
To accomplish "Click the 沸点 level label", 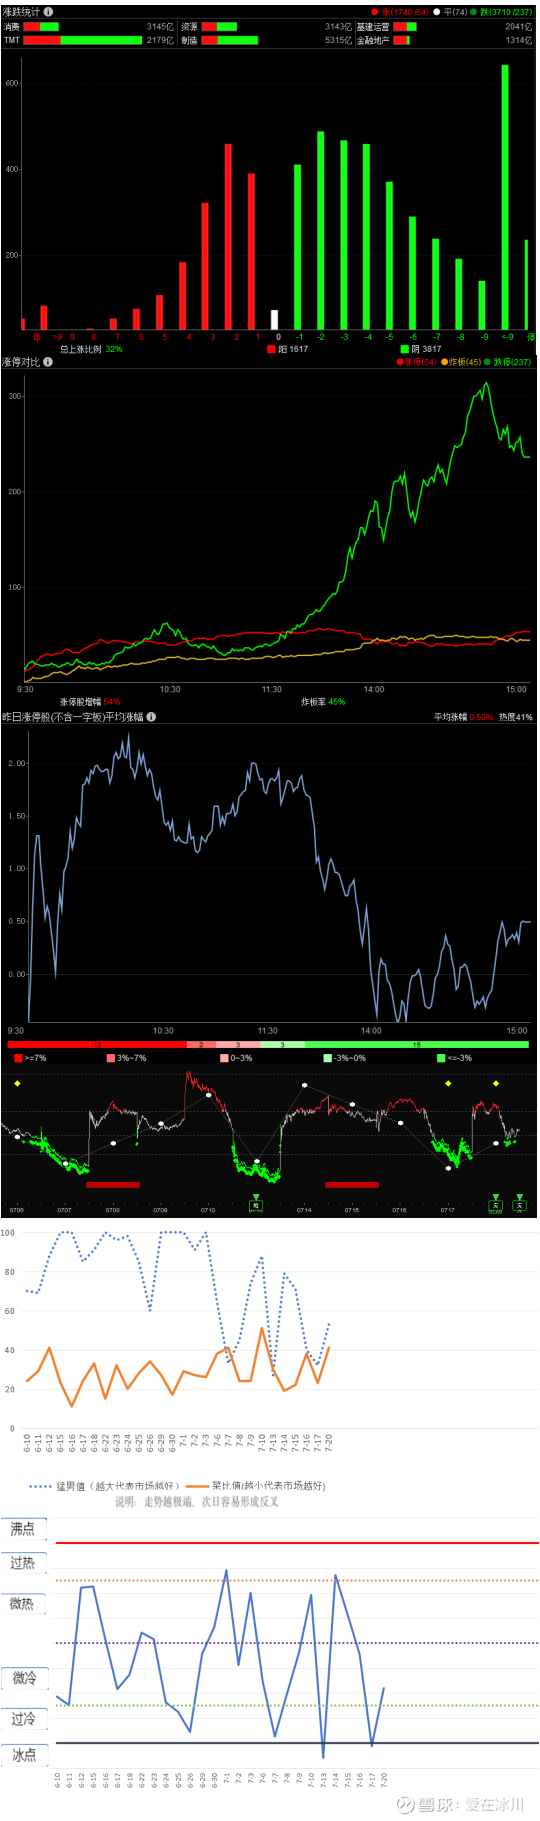I will [x=23, y=1529].
